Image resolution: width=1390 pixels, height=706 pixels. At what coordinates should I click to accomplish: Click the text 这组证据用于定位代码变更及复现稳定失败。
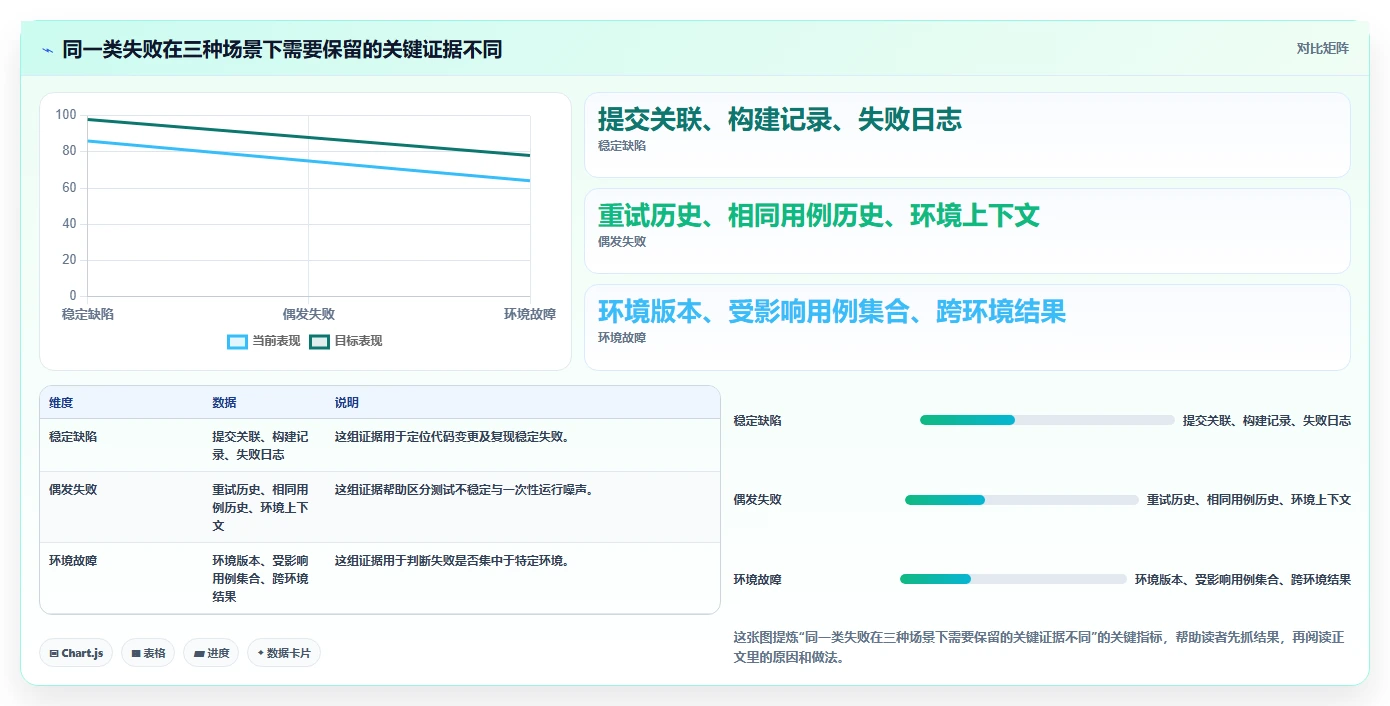tap(454, 437)
